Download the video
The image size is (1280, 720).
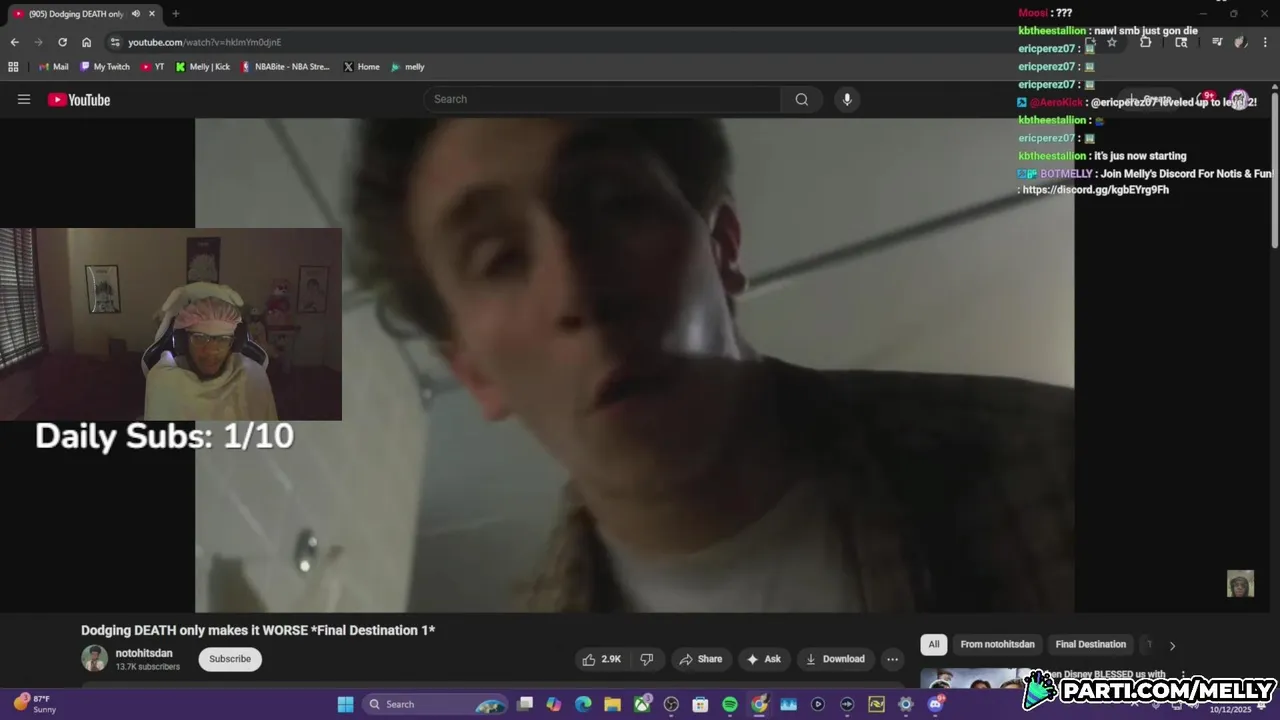(x=835, y=659)
